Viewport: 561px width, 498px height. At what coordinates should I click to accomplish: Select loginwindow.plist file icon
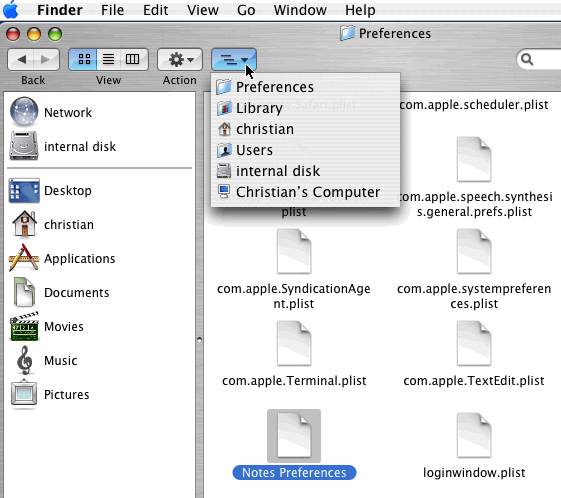coord(474,435)
